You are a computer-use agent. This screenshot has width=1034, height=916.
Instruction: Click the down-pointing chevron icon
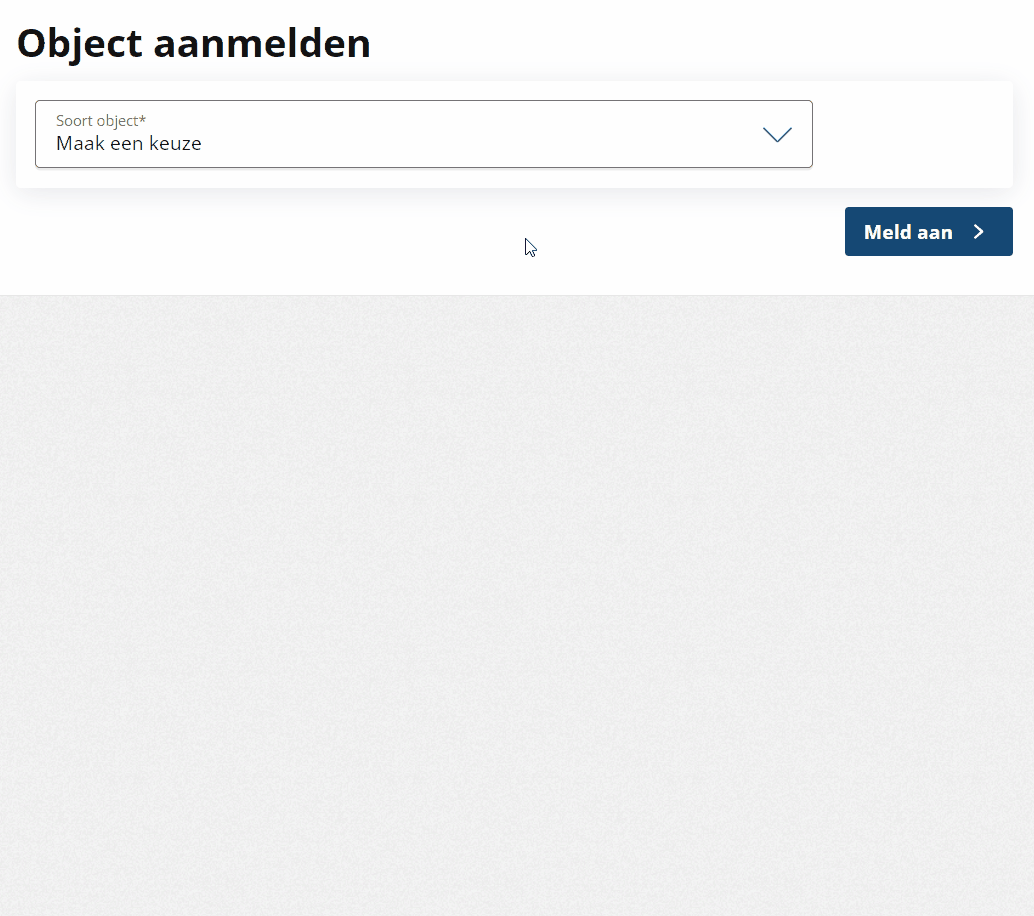pyautogui.click(x=777, y=135)
